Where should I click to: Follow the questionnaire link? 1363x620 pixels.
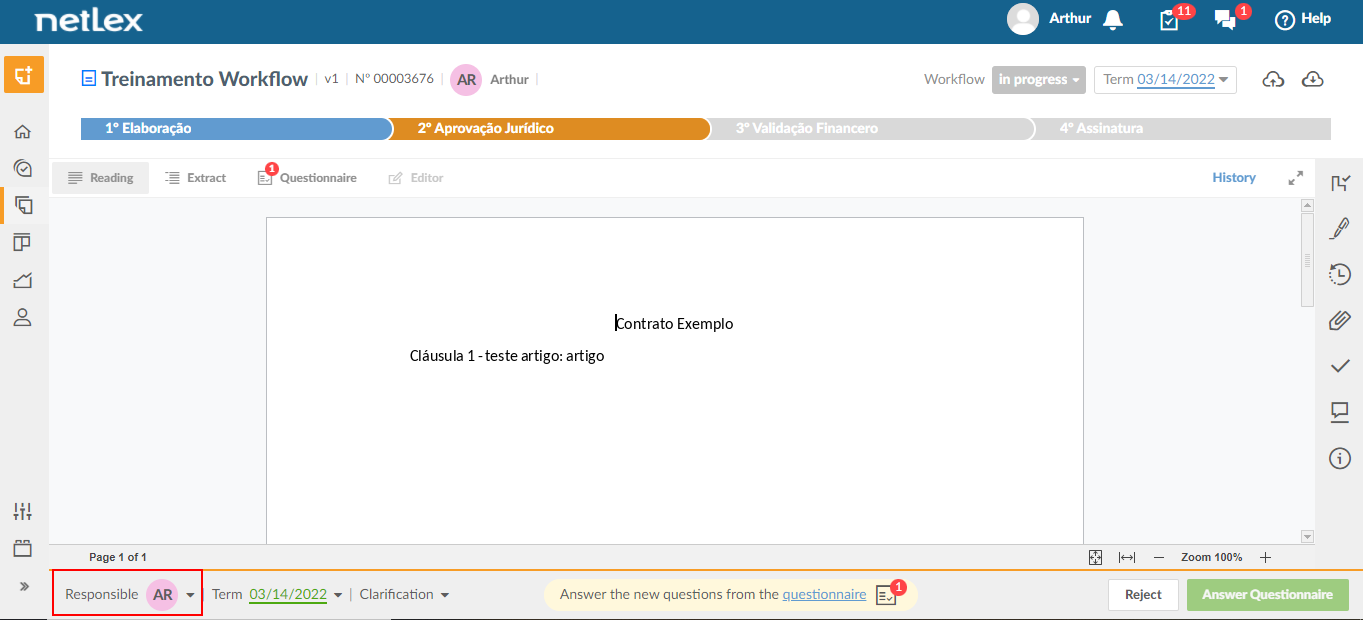[824, 594]
